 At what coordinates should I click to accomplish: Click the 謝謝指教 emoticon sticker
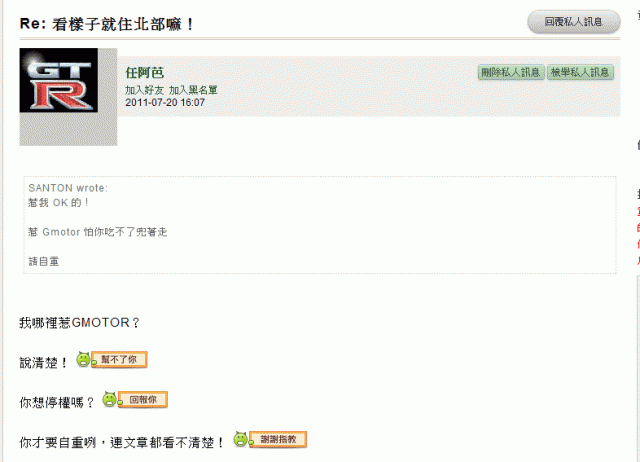click(x=270, y=439)
